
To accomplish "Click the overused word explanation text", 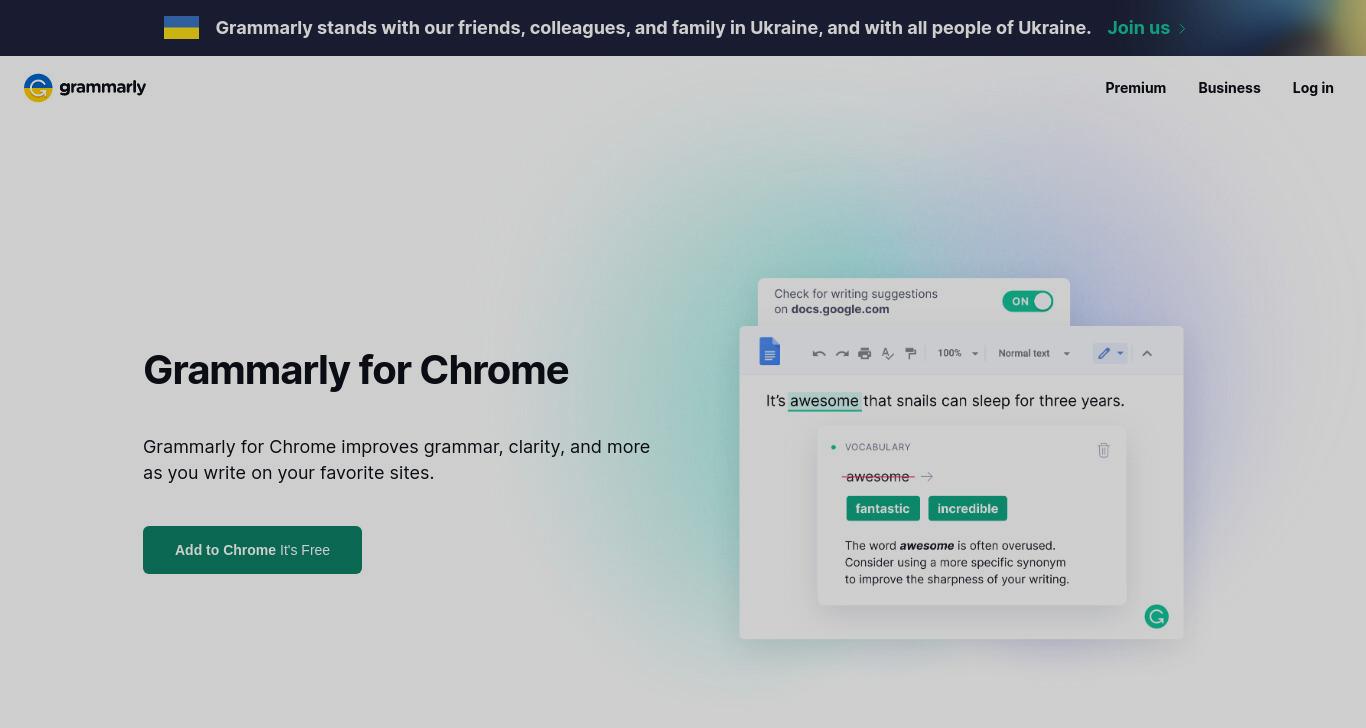I will pyautogui.click(x=957, y=562).
